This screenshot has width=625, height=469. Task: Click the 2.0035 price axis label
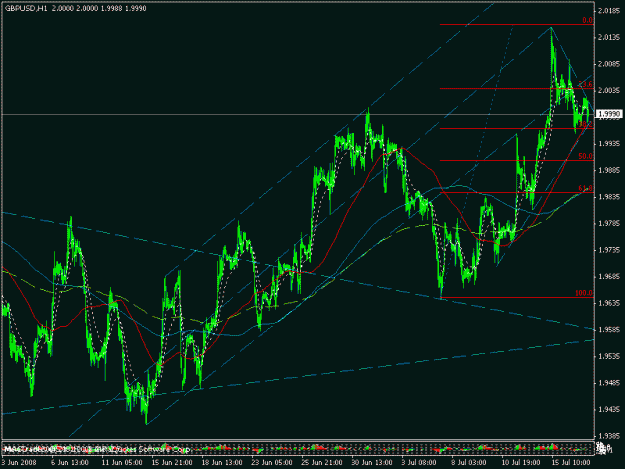(x=609, y=90)
